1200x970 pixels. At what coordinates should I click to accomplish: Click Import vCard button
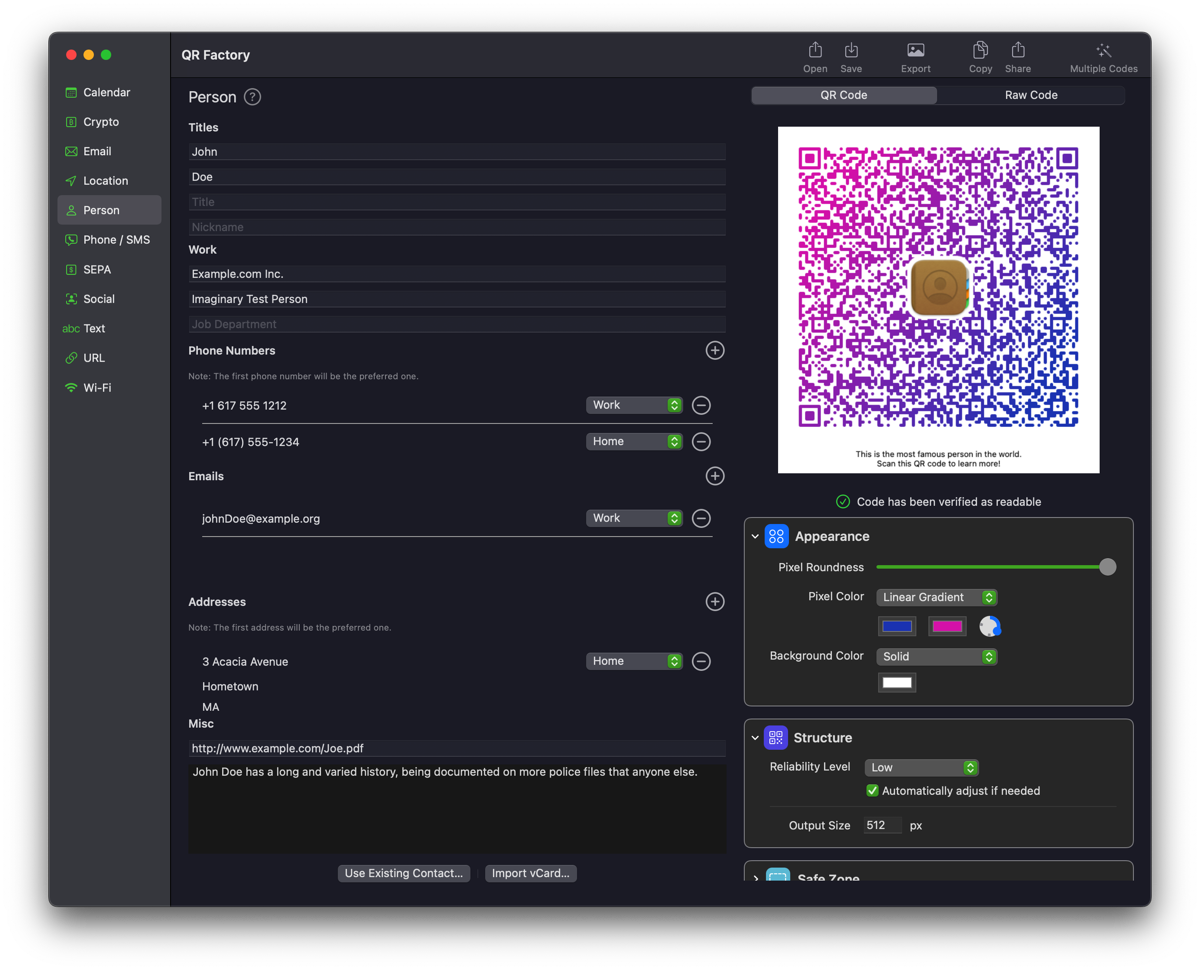tap(531, 873)
